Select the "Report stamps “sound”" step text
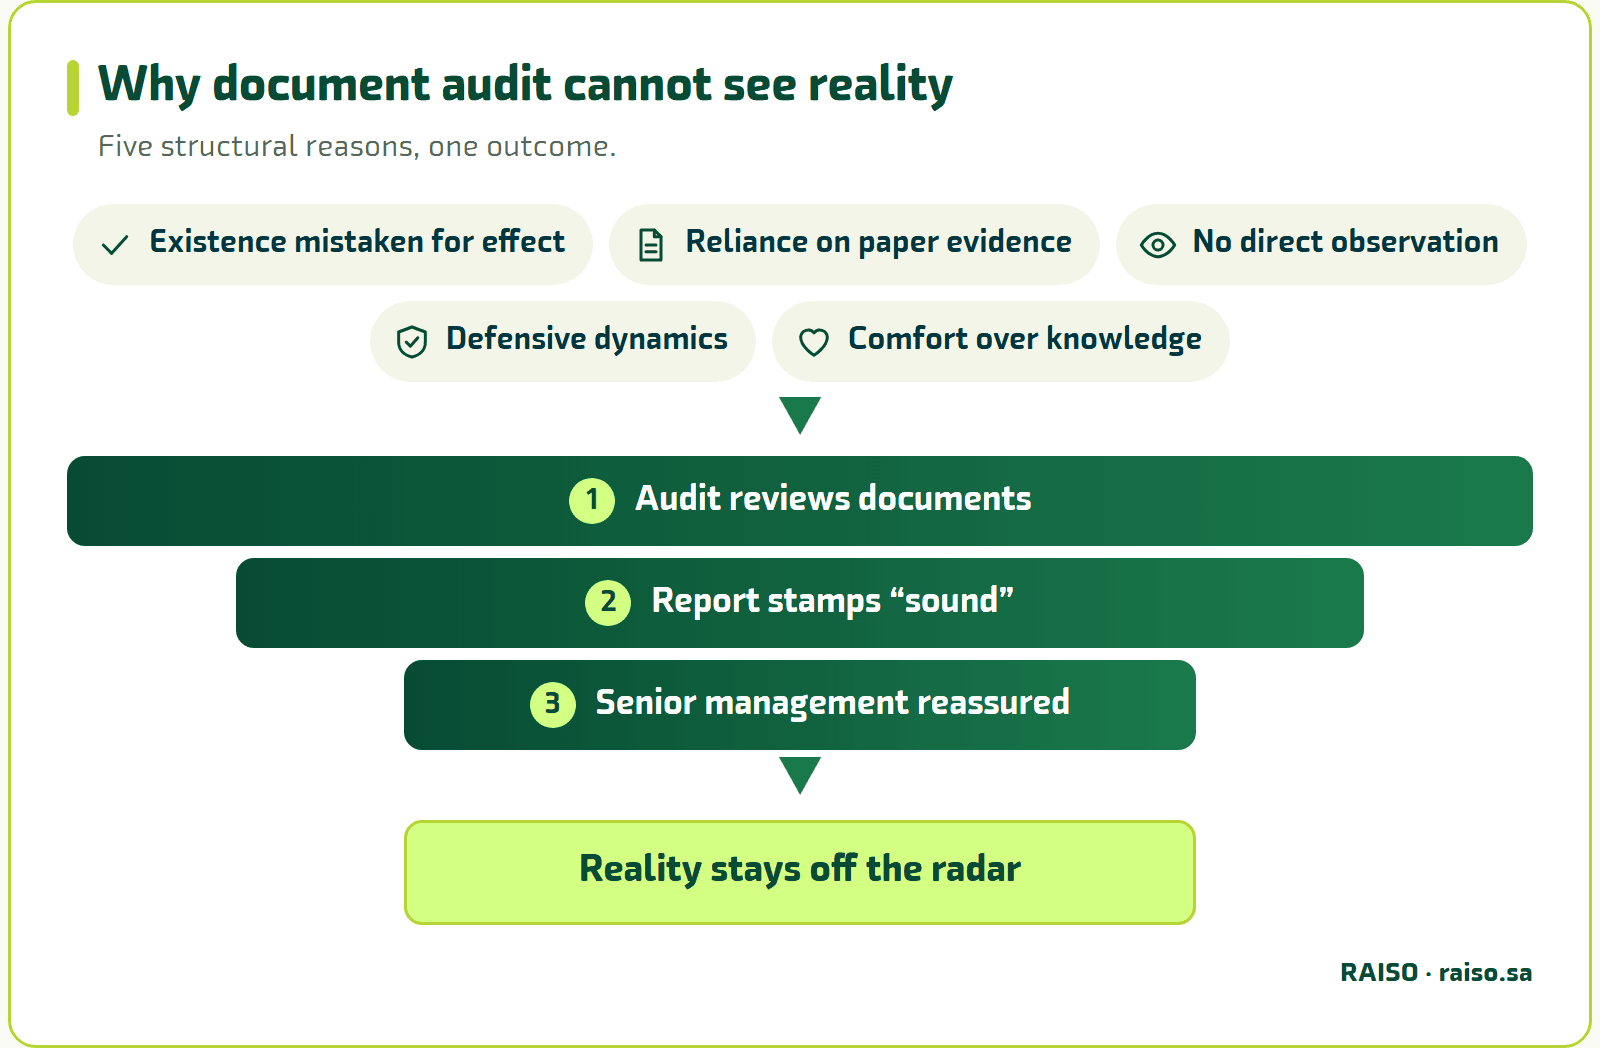The height and width of the screenshot is (1048, 1600). [832, 600]
